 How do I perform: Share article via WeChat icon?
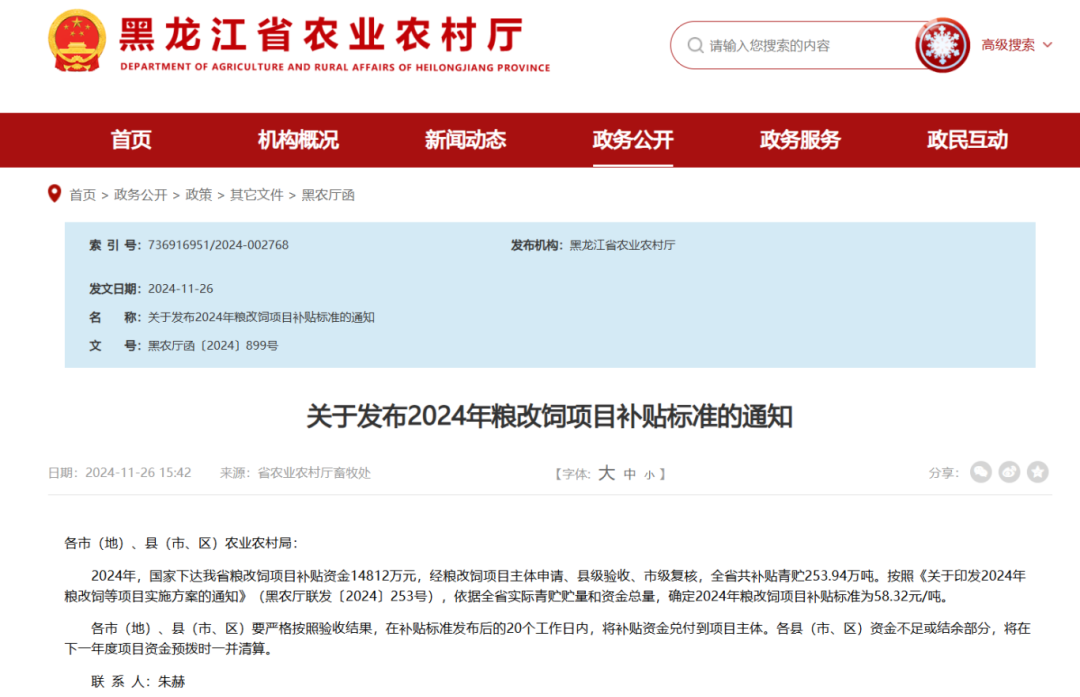[980, 472]
